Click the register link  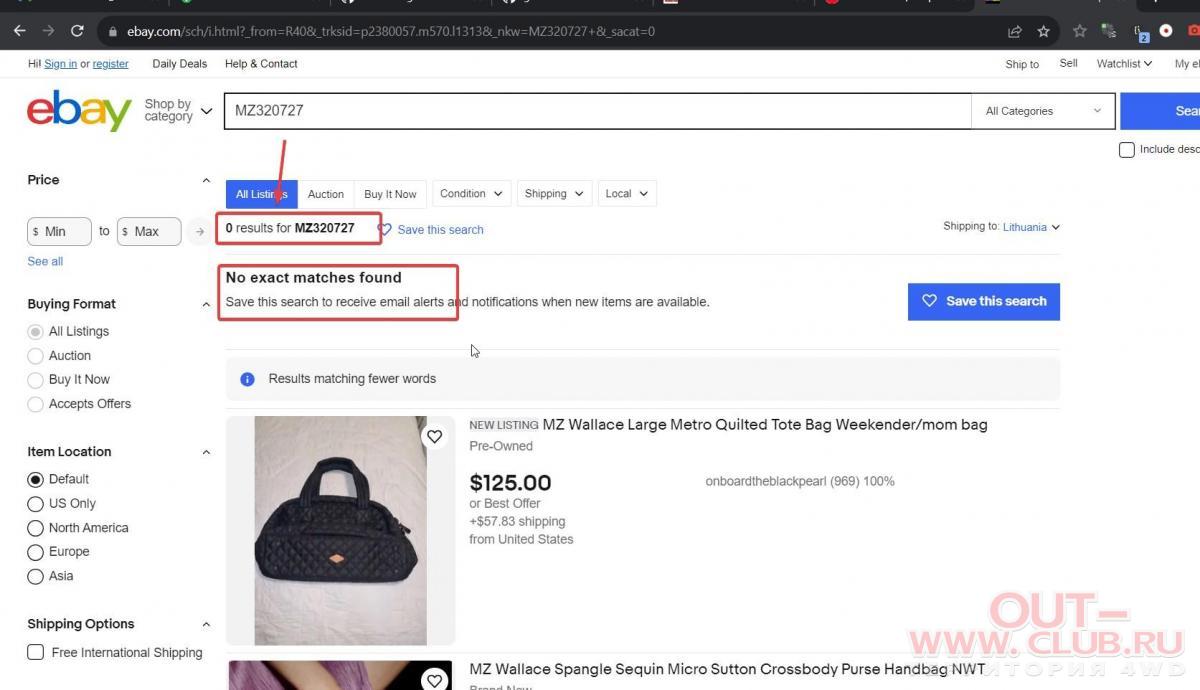click(x=110, y=64)
